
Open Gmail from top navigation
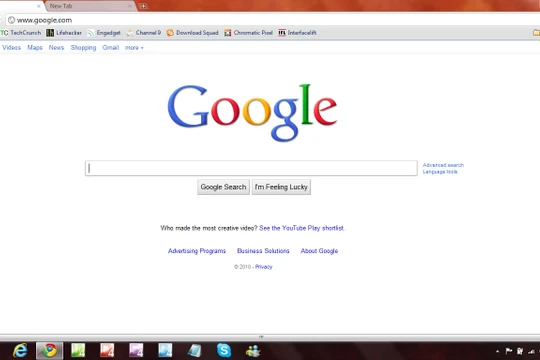(x=111, y=48)
